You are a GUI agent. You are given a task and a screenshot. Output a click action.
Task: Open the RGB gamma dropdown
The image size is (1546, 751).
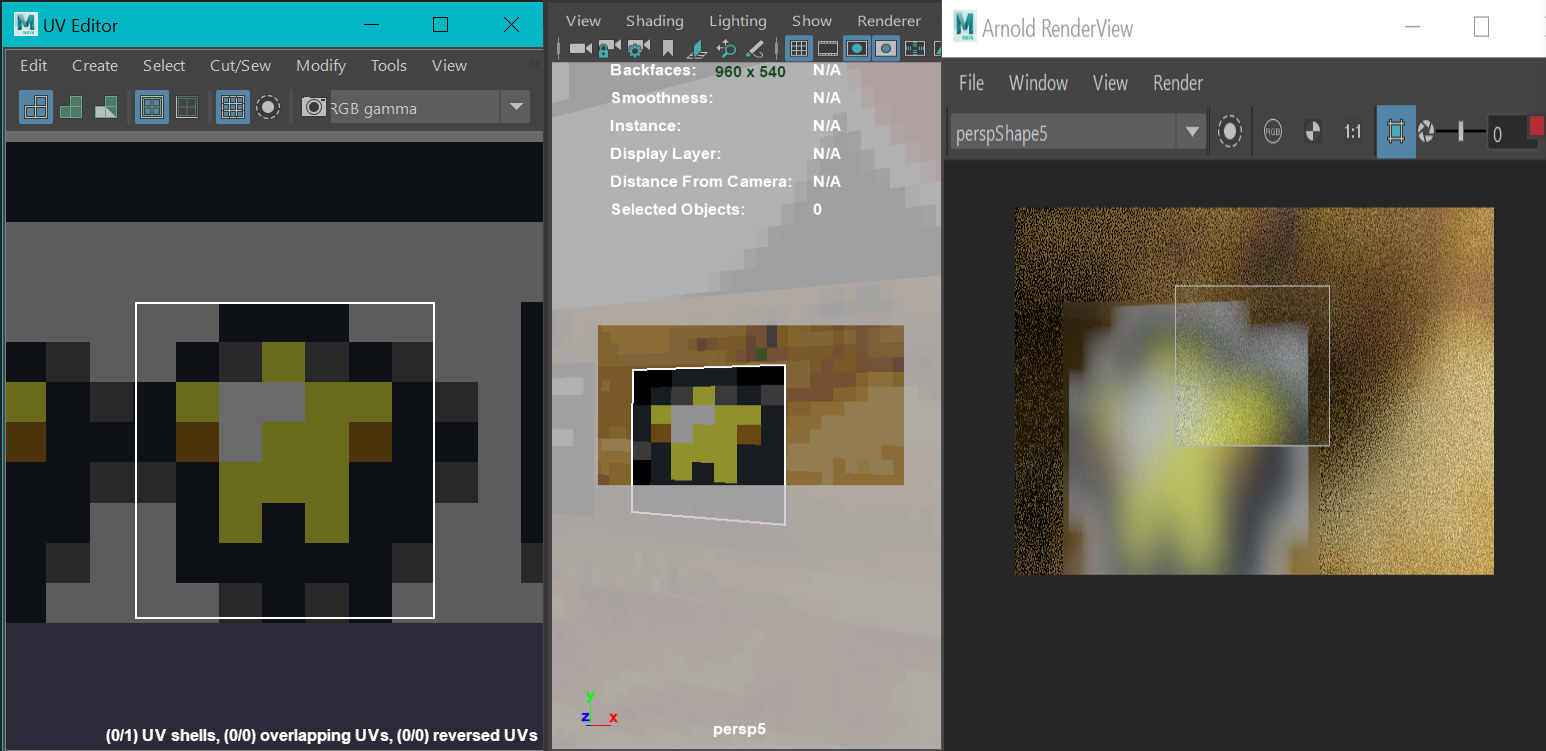[516, 107]
